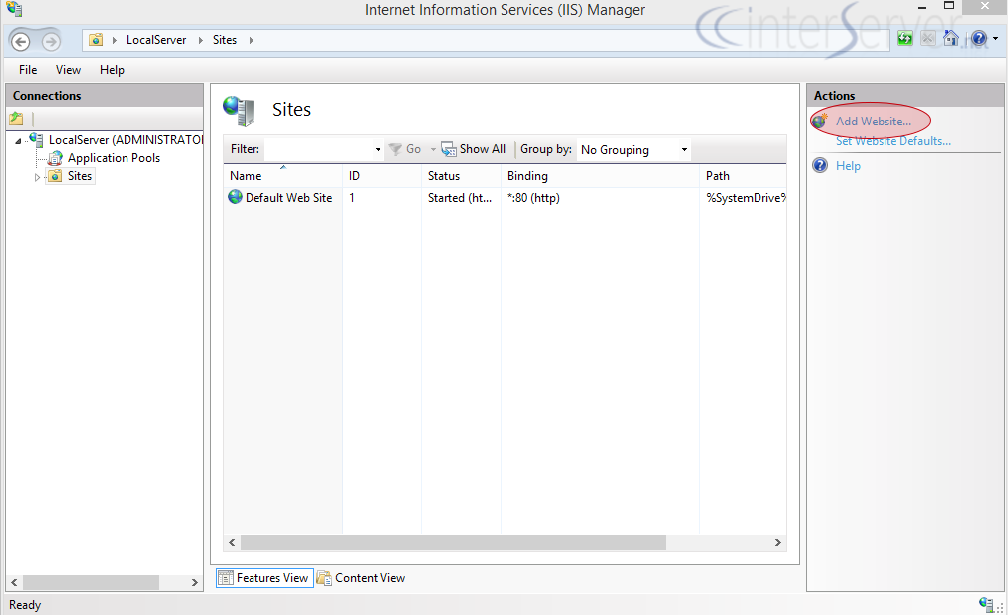Click the Help icon in Actions pane
The height and width of the screenshot is (615, 1008).
pyautogui.click(x=820, y=165)
